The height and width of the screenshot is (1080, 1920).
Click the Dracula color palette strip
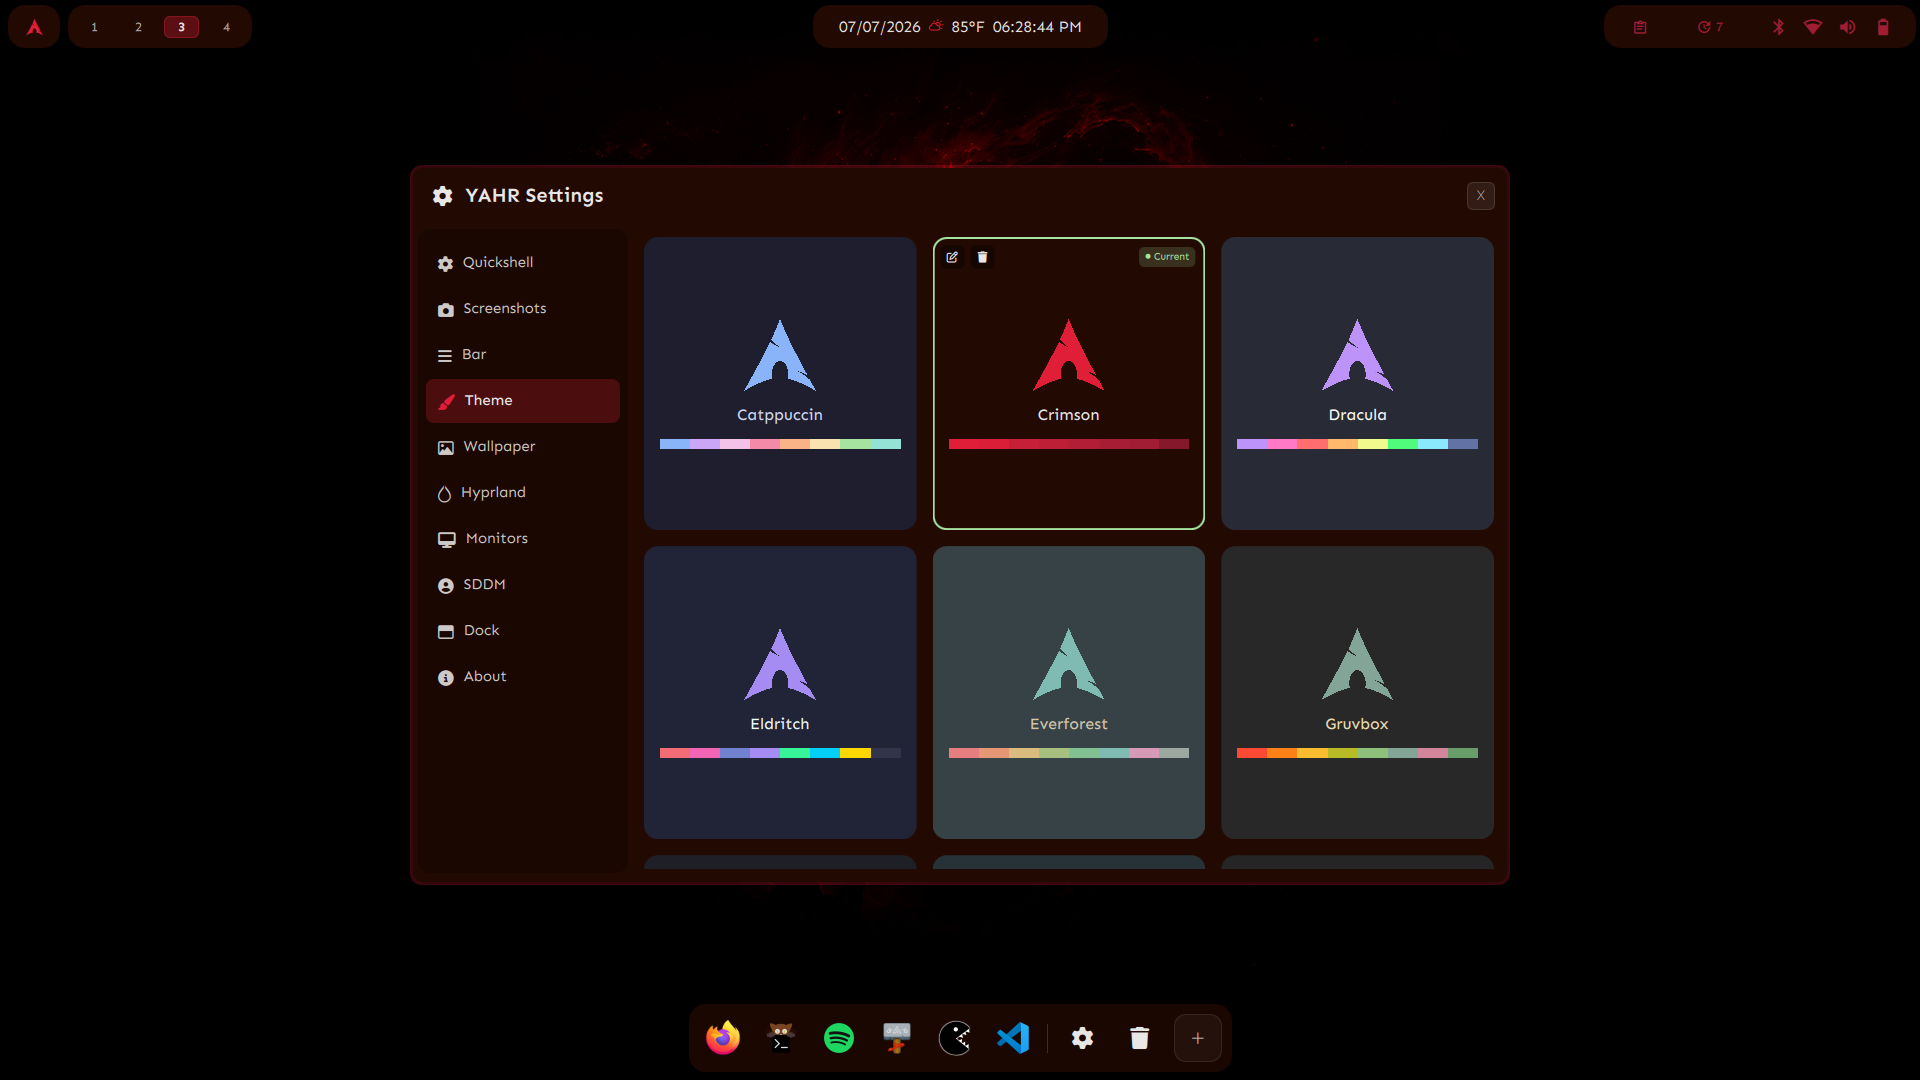[1357, 444]
